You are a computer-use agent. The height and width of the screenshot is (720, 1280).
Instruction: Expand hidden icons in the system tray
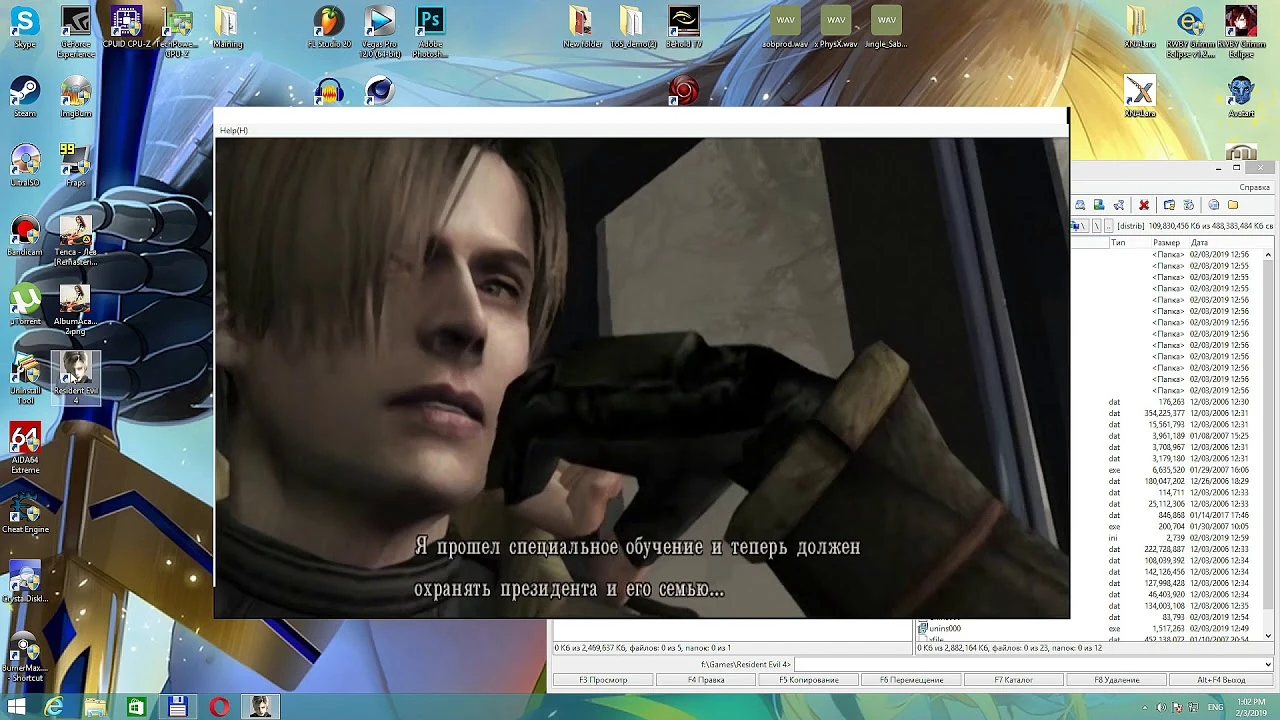point(1145,707)
